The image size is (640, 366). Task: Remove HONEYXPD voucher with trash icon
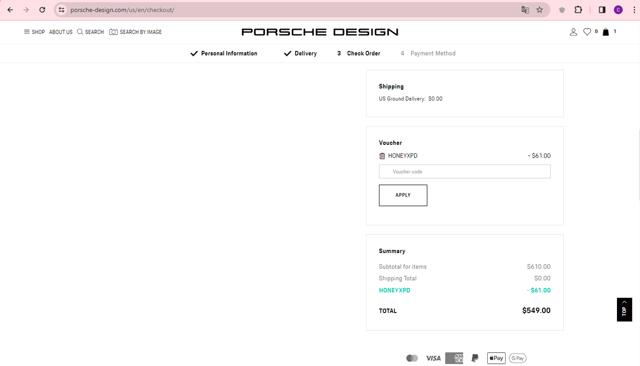click(382, 156)
